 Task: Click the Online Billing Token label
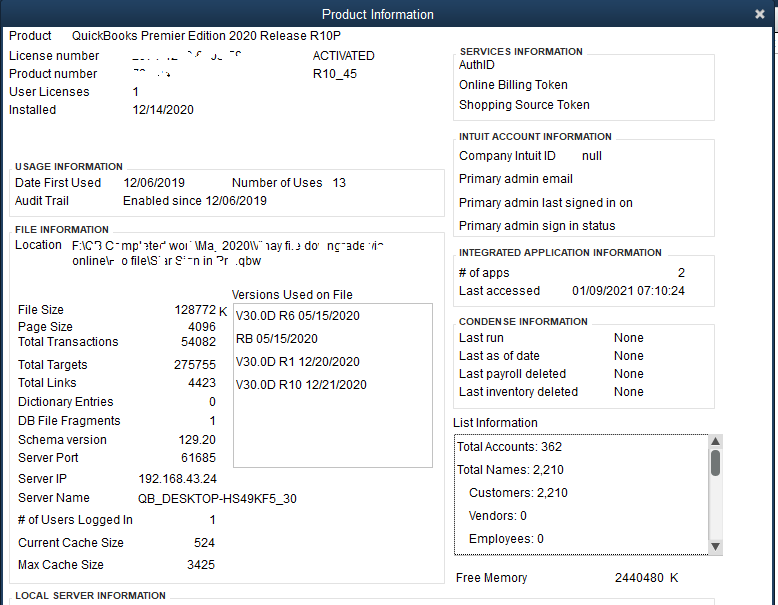[x=513, y=85]
